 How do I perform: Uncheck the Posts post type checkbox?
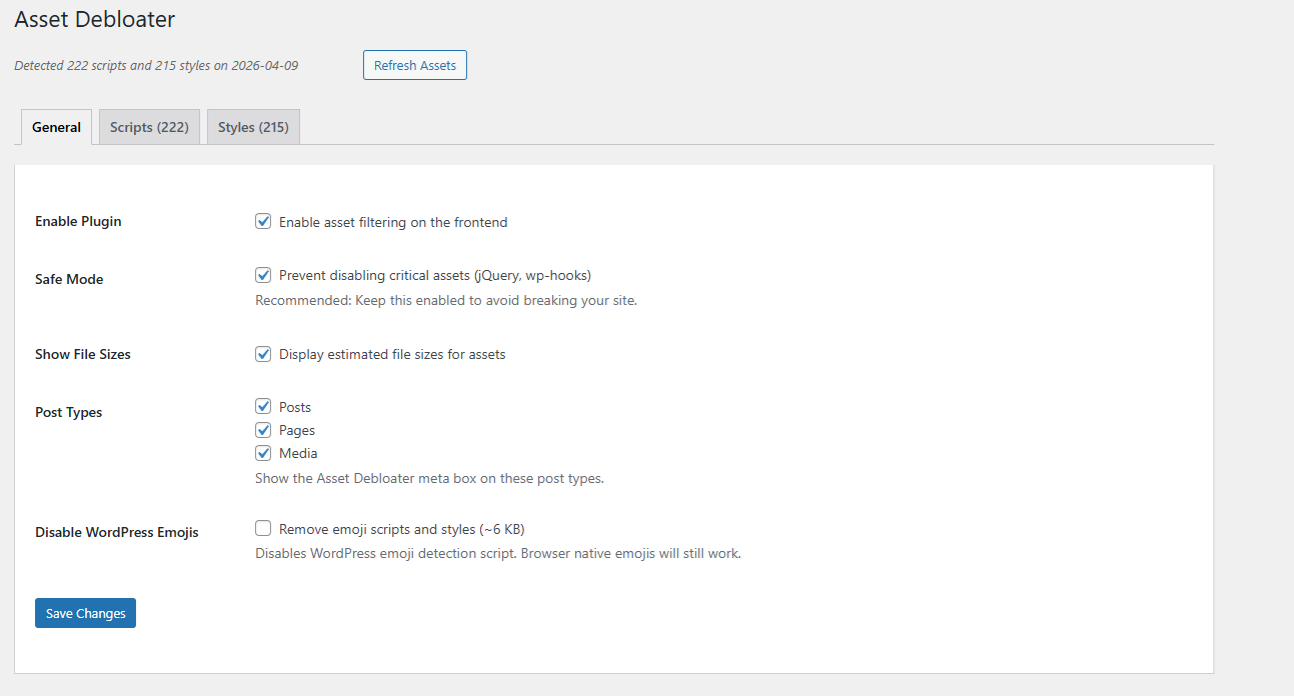coord(263,407)
